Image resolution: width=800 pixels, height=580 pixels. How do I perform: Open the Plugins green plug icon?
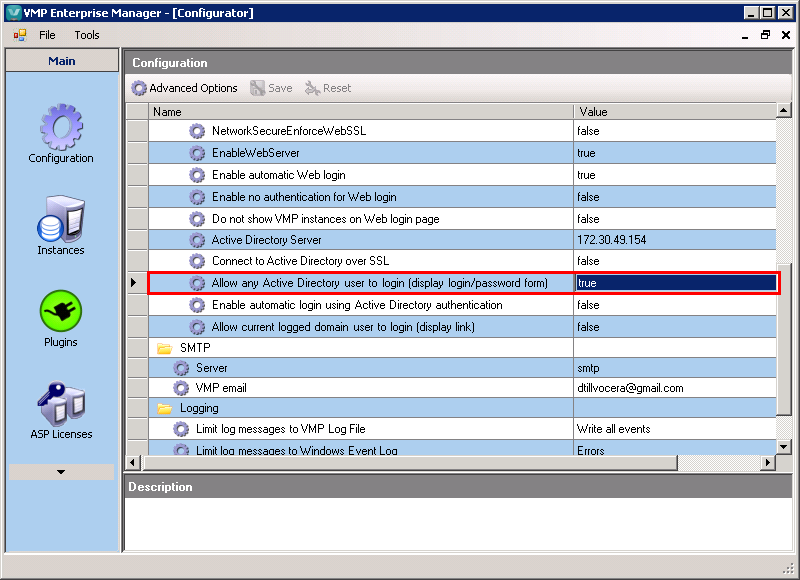click(61, 311)
